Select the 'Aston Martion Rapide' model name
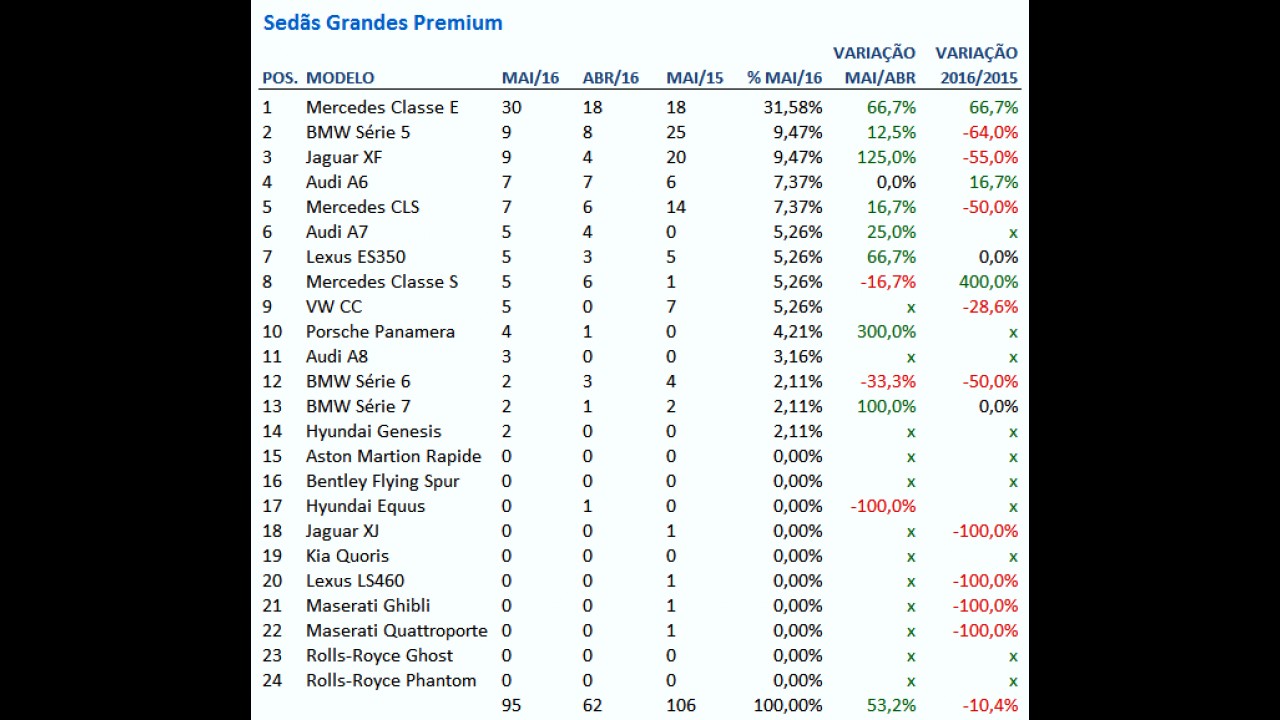 pos(394,457)
